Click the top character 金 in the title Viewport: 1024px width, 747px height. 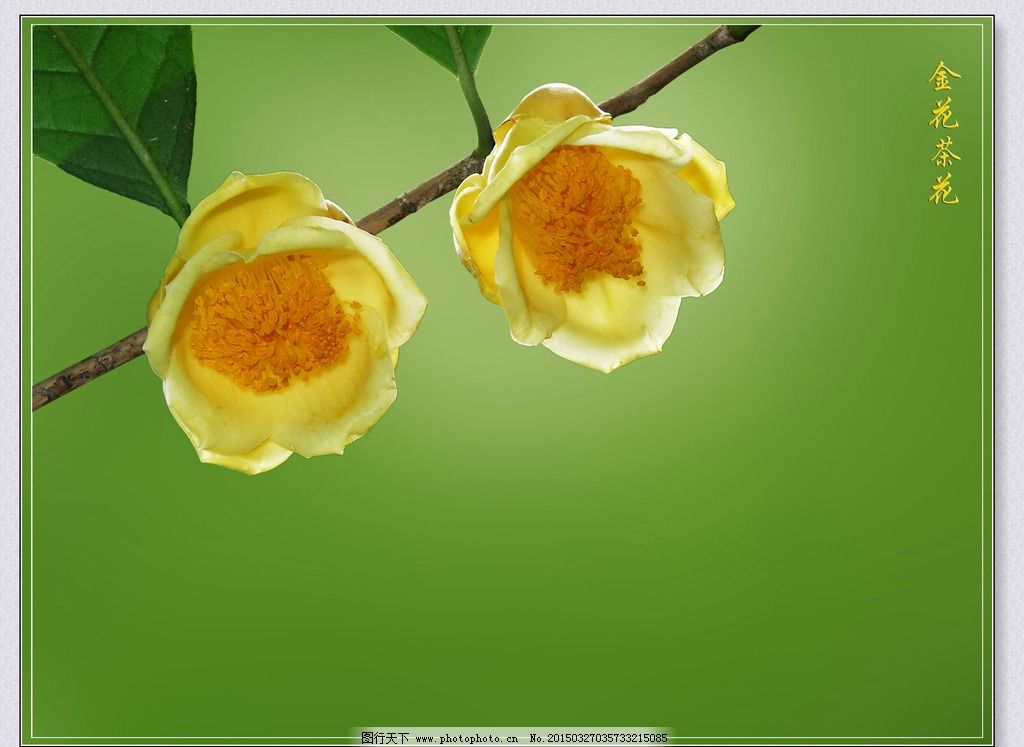[944, 77]
